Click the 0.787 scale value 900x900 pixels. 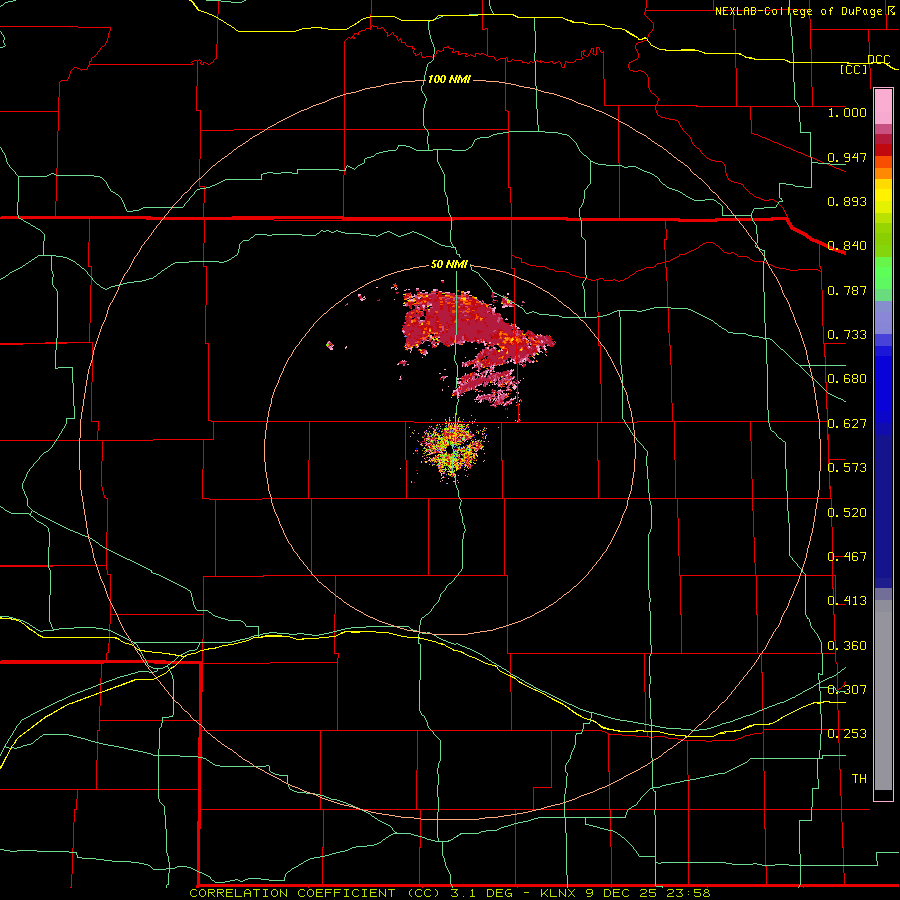847,290
